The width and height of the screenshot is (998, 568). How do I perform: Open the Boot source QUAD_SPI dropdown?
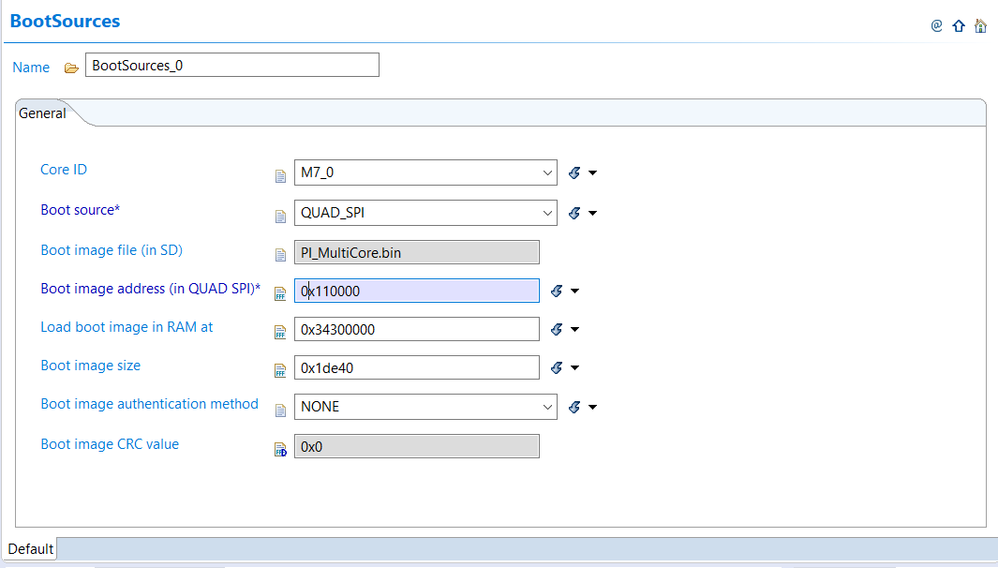(x=547, y=213)
